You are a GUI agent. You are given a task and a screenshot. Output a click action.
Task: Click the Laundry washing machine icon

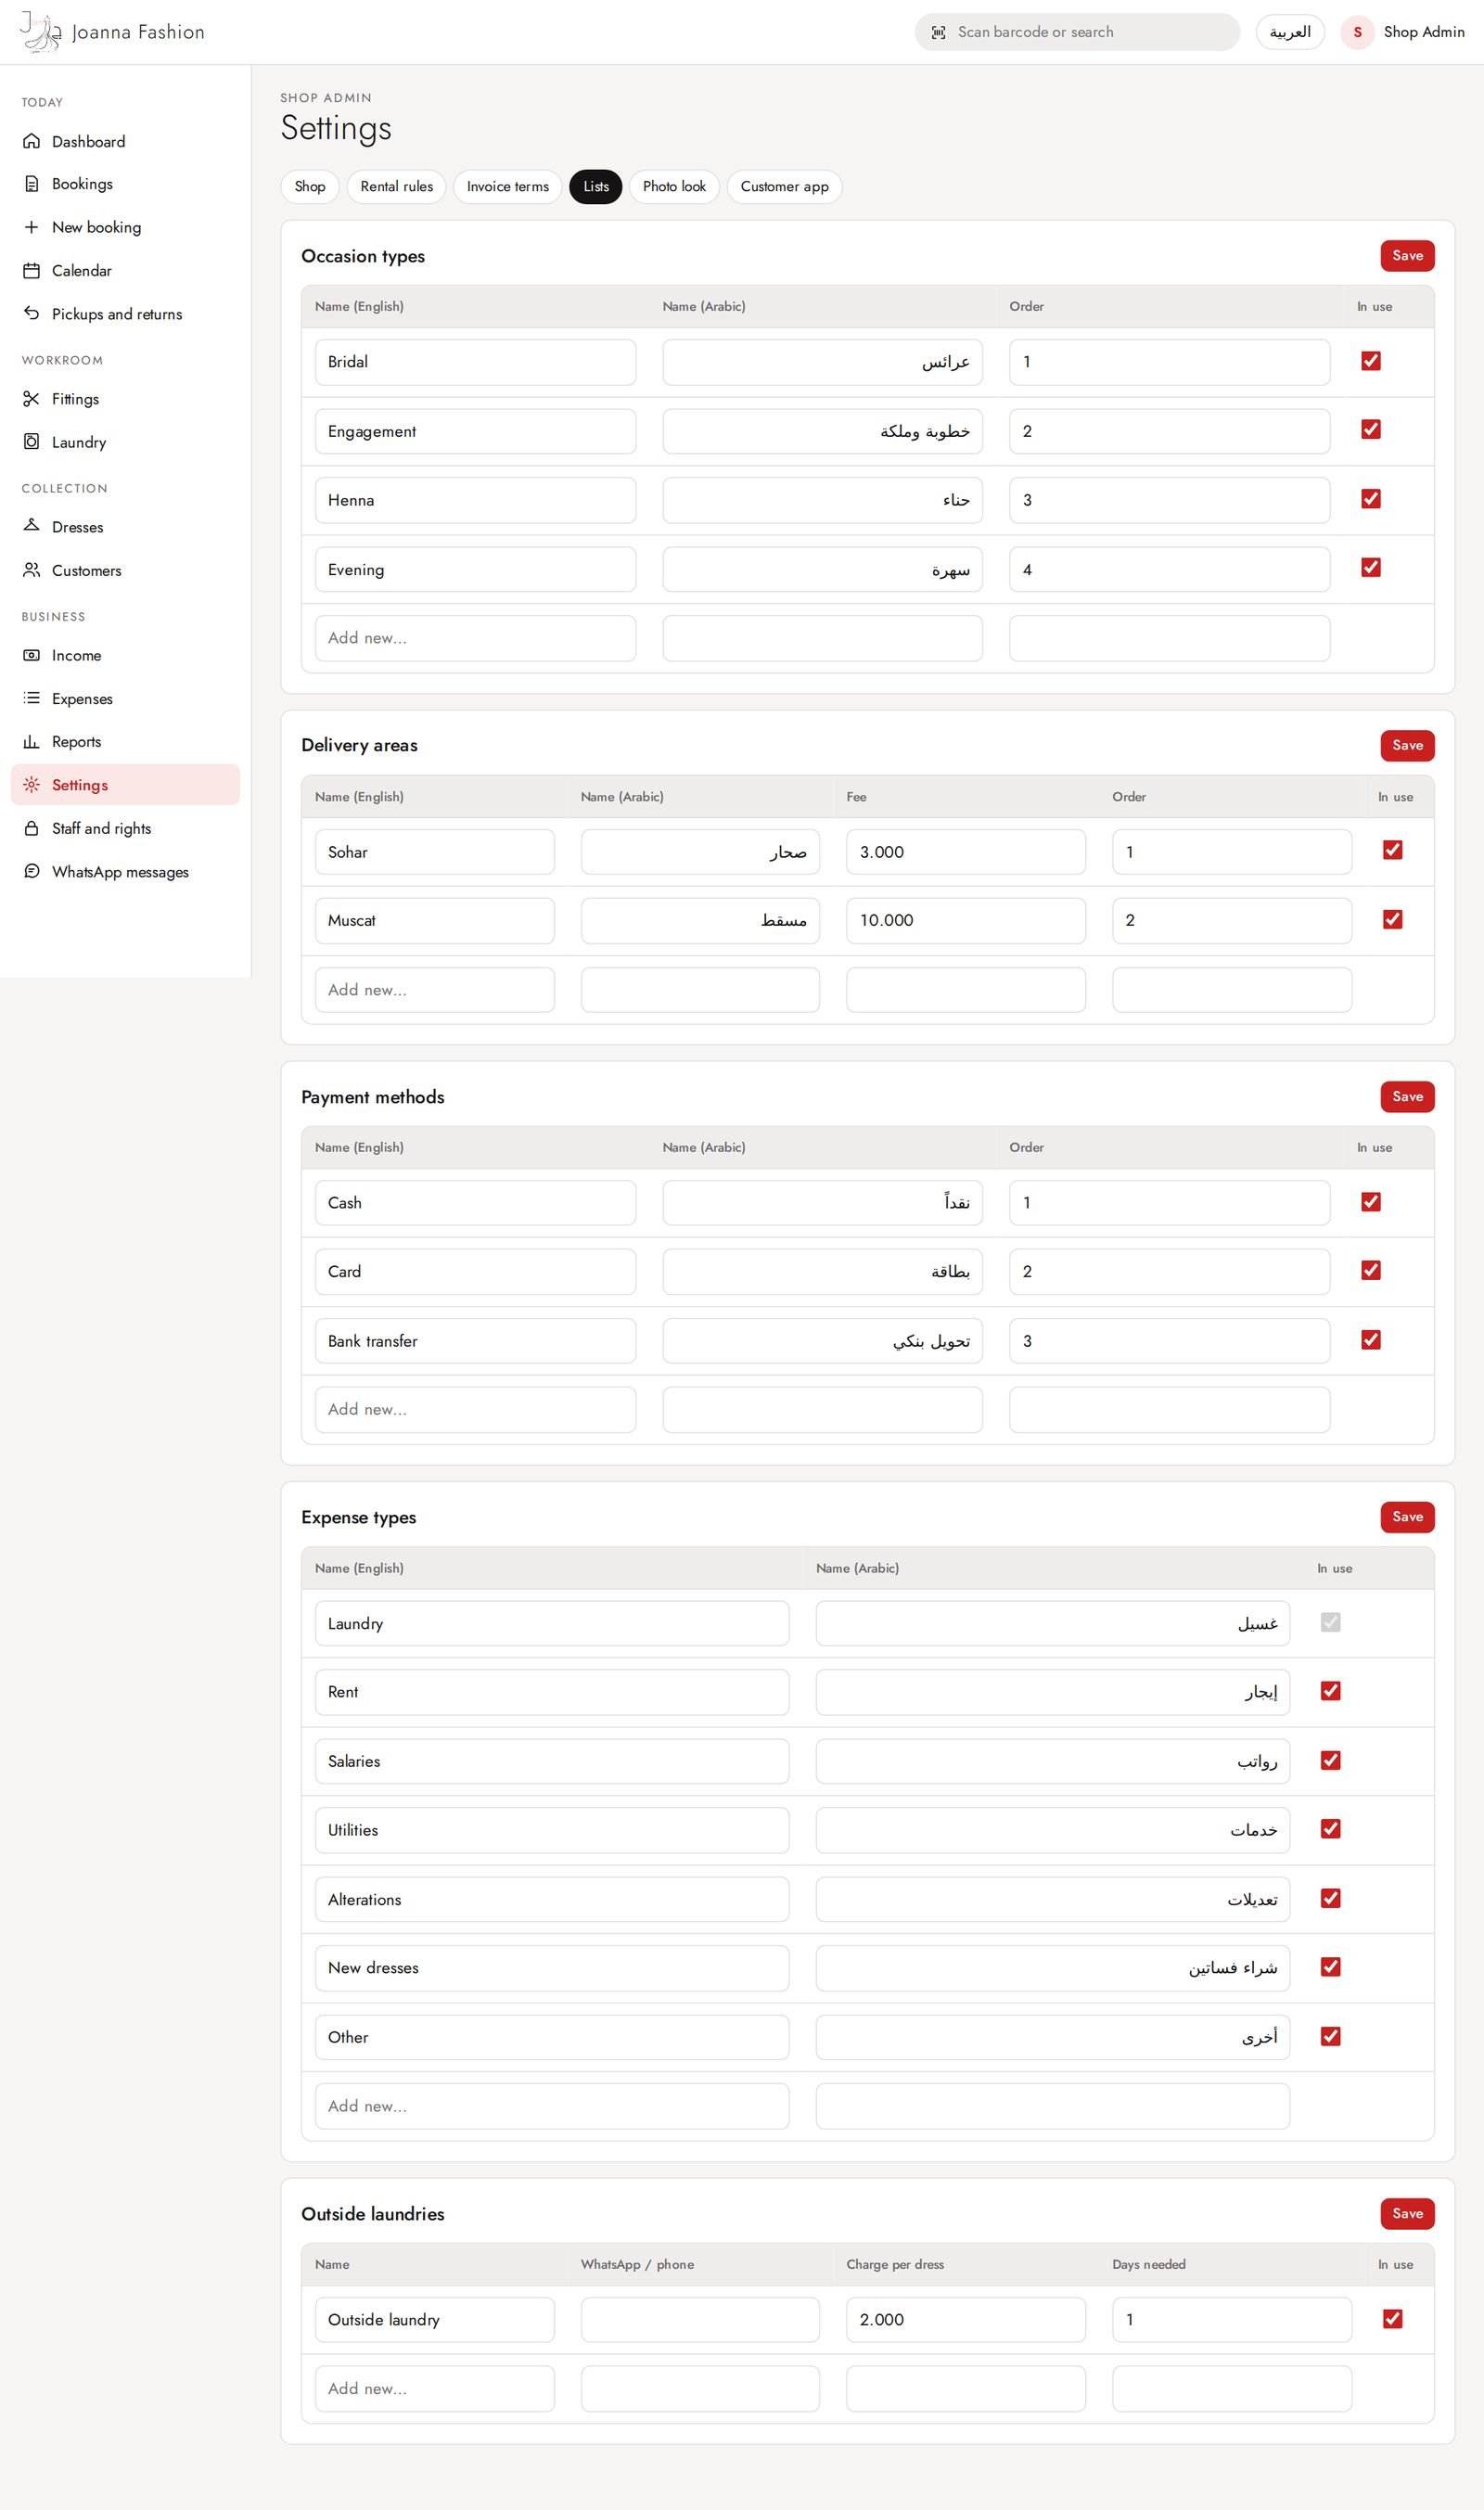32,441
